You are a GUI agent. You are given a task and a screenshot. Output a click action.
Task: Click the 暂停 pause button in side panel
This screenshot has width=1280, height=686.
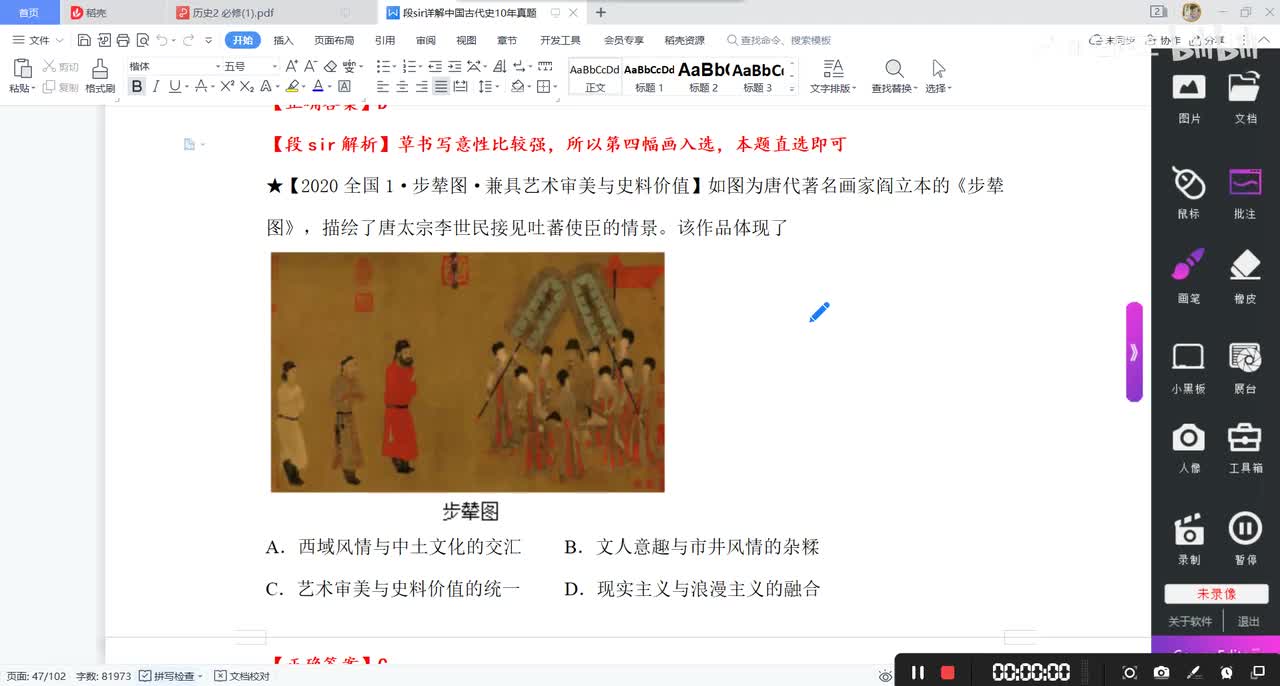tap(1245, 539)
